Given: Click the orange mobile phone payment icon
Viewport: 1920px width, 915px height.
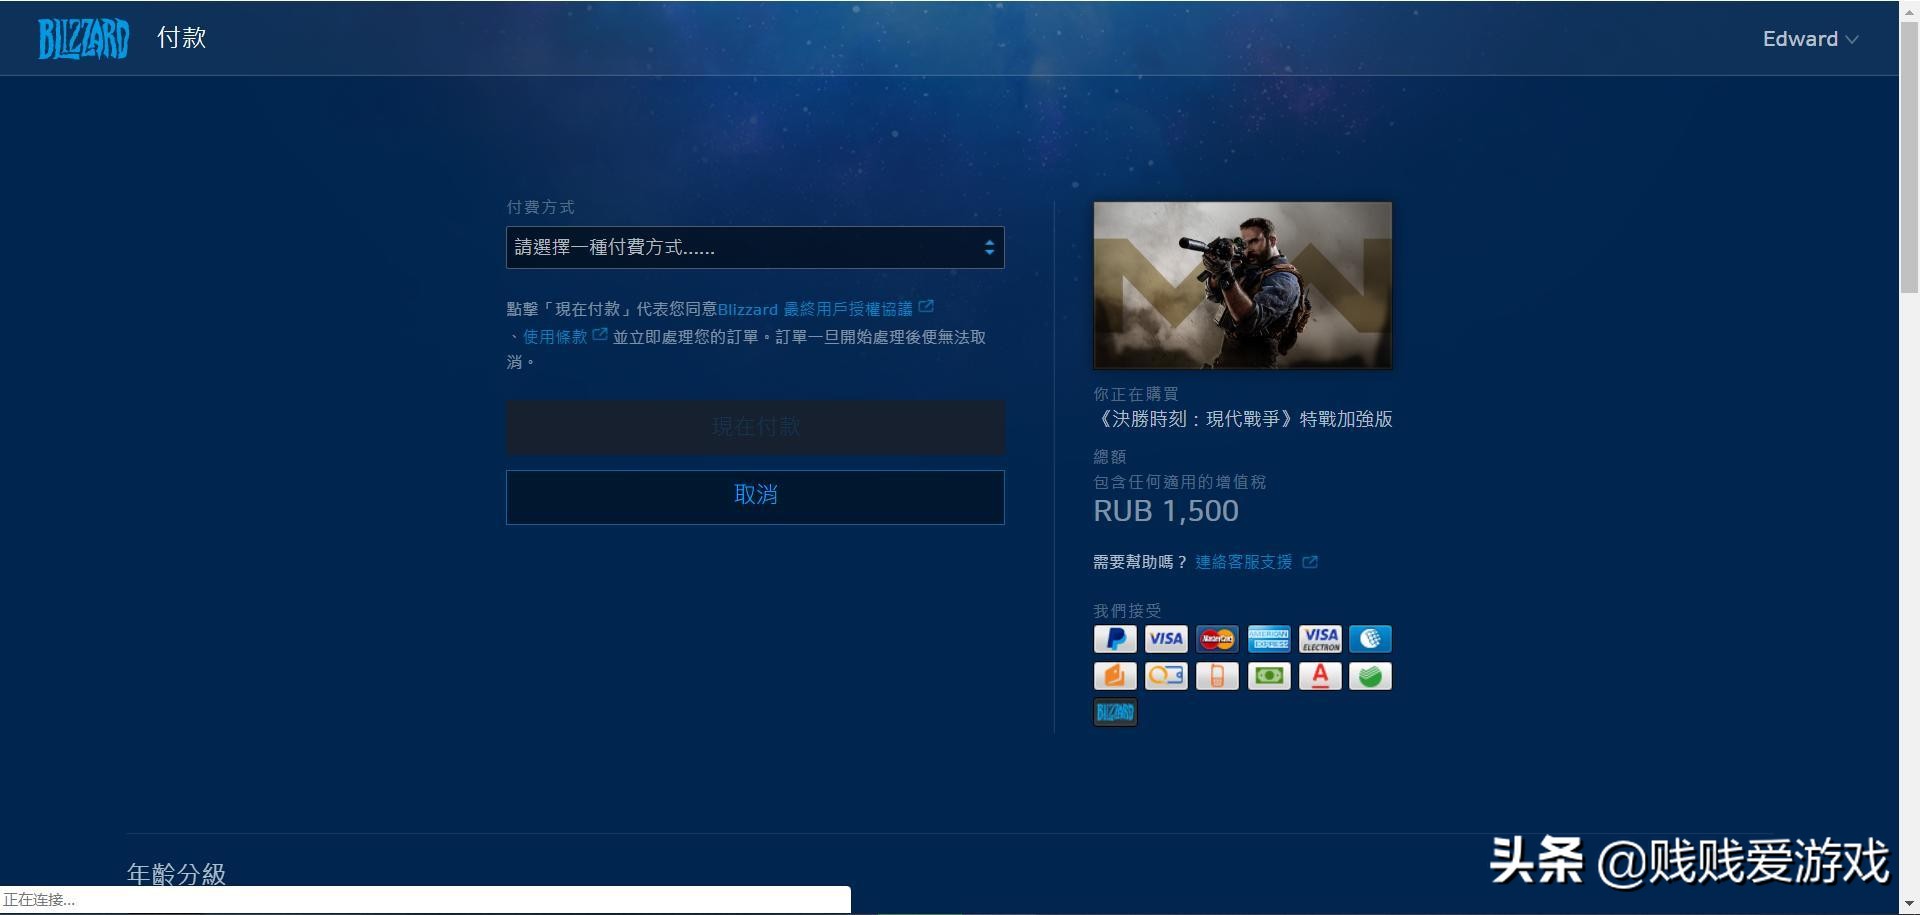Looking at the screenshot, I should 1217,676.
